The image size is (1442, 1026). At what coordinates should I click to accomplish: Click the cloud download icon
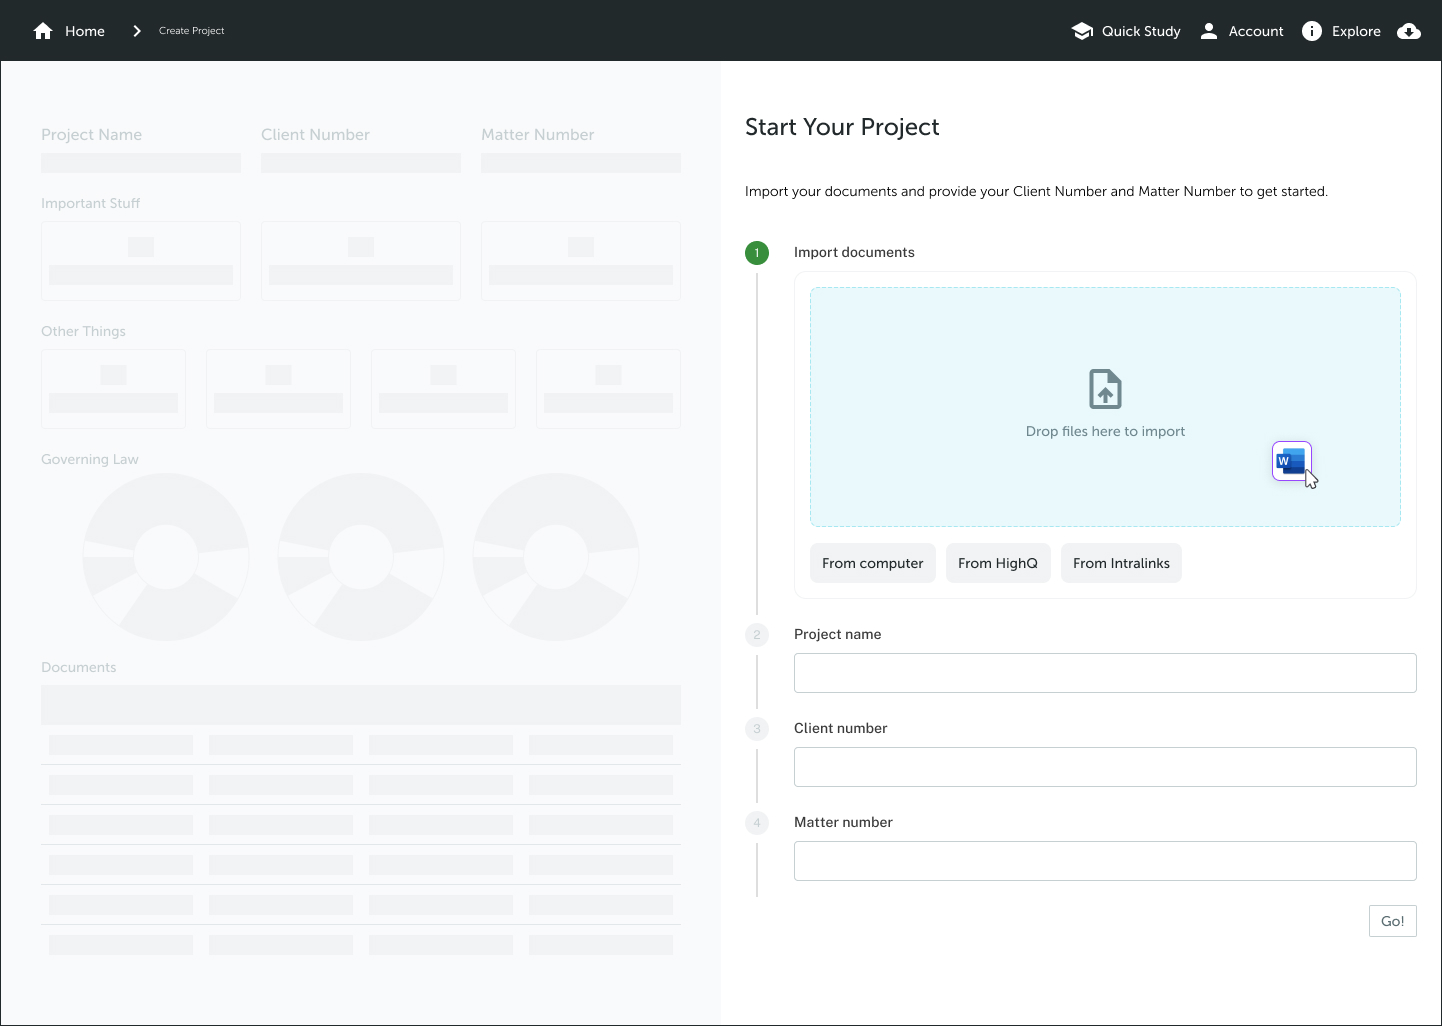[x=1409, y=31]
